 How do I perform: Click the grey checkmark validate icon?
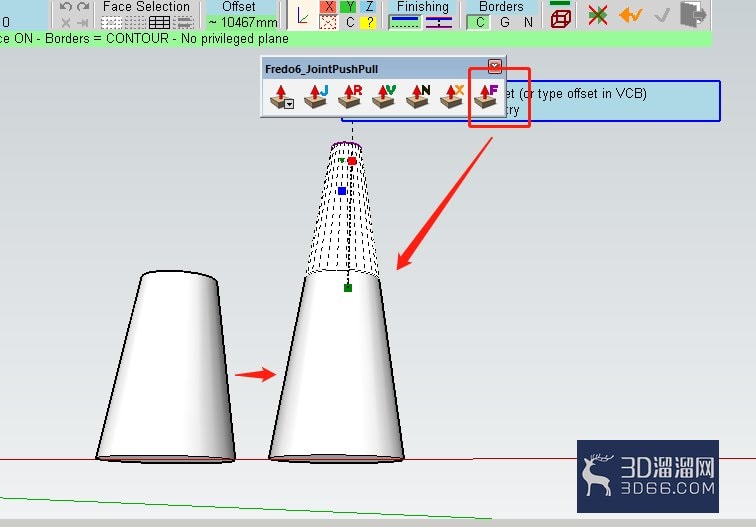click(x=662, y=15)
